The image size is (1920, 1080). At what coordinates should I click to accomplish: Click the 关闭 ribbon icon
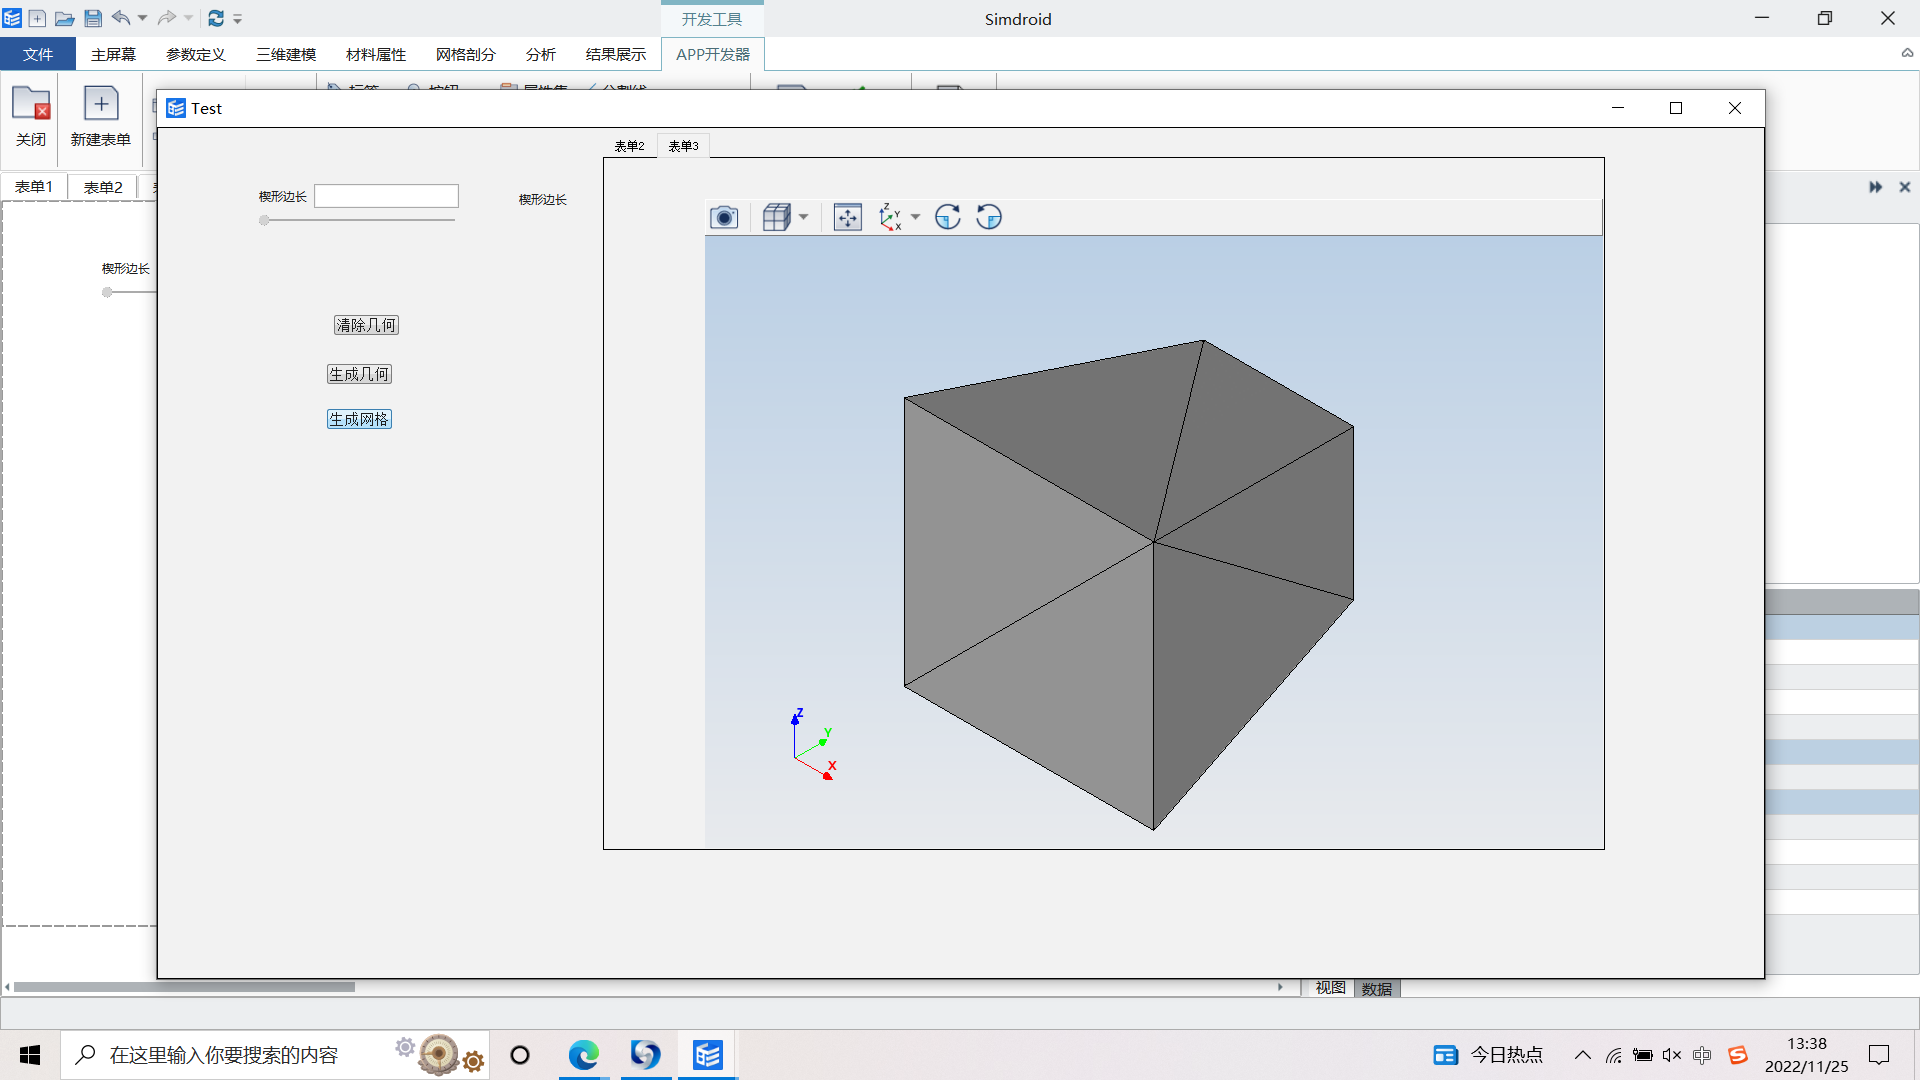coord(31,116)
